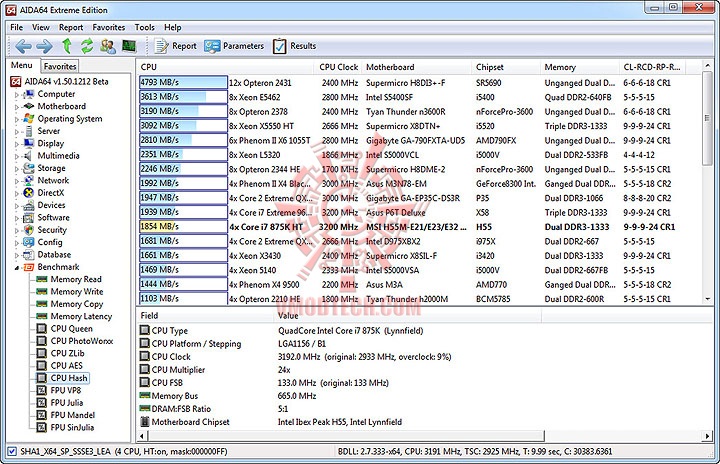Image resolution: width=720 pixels, height=464 pixels.
Task: Expand the Network tree node
Action: (17, 181)
